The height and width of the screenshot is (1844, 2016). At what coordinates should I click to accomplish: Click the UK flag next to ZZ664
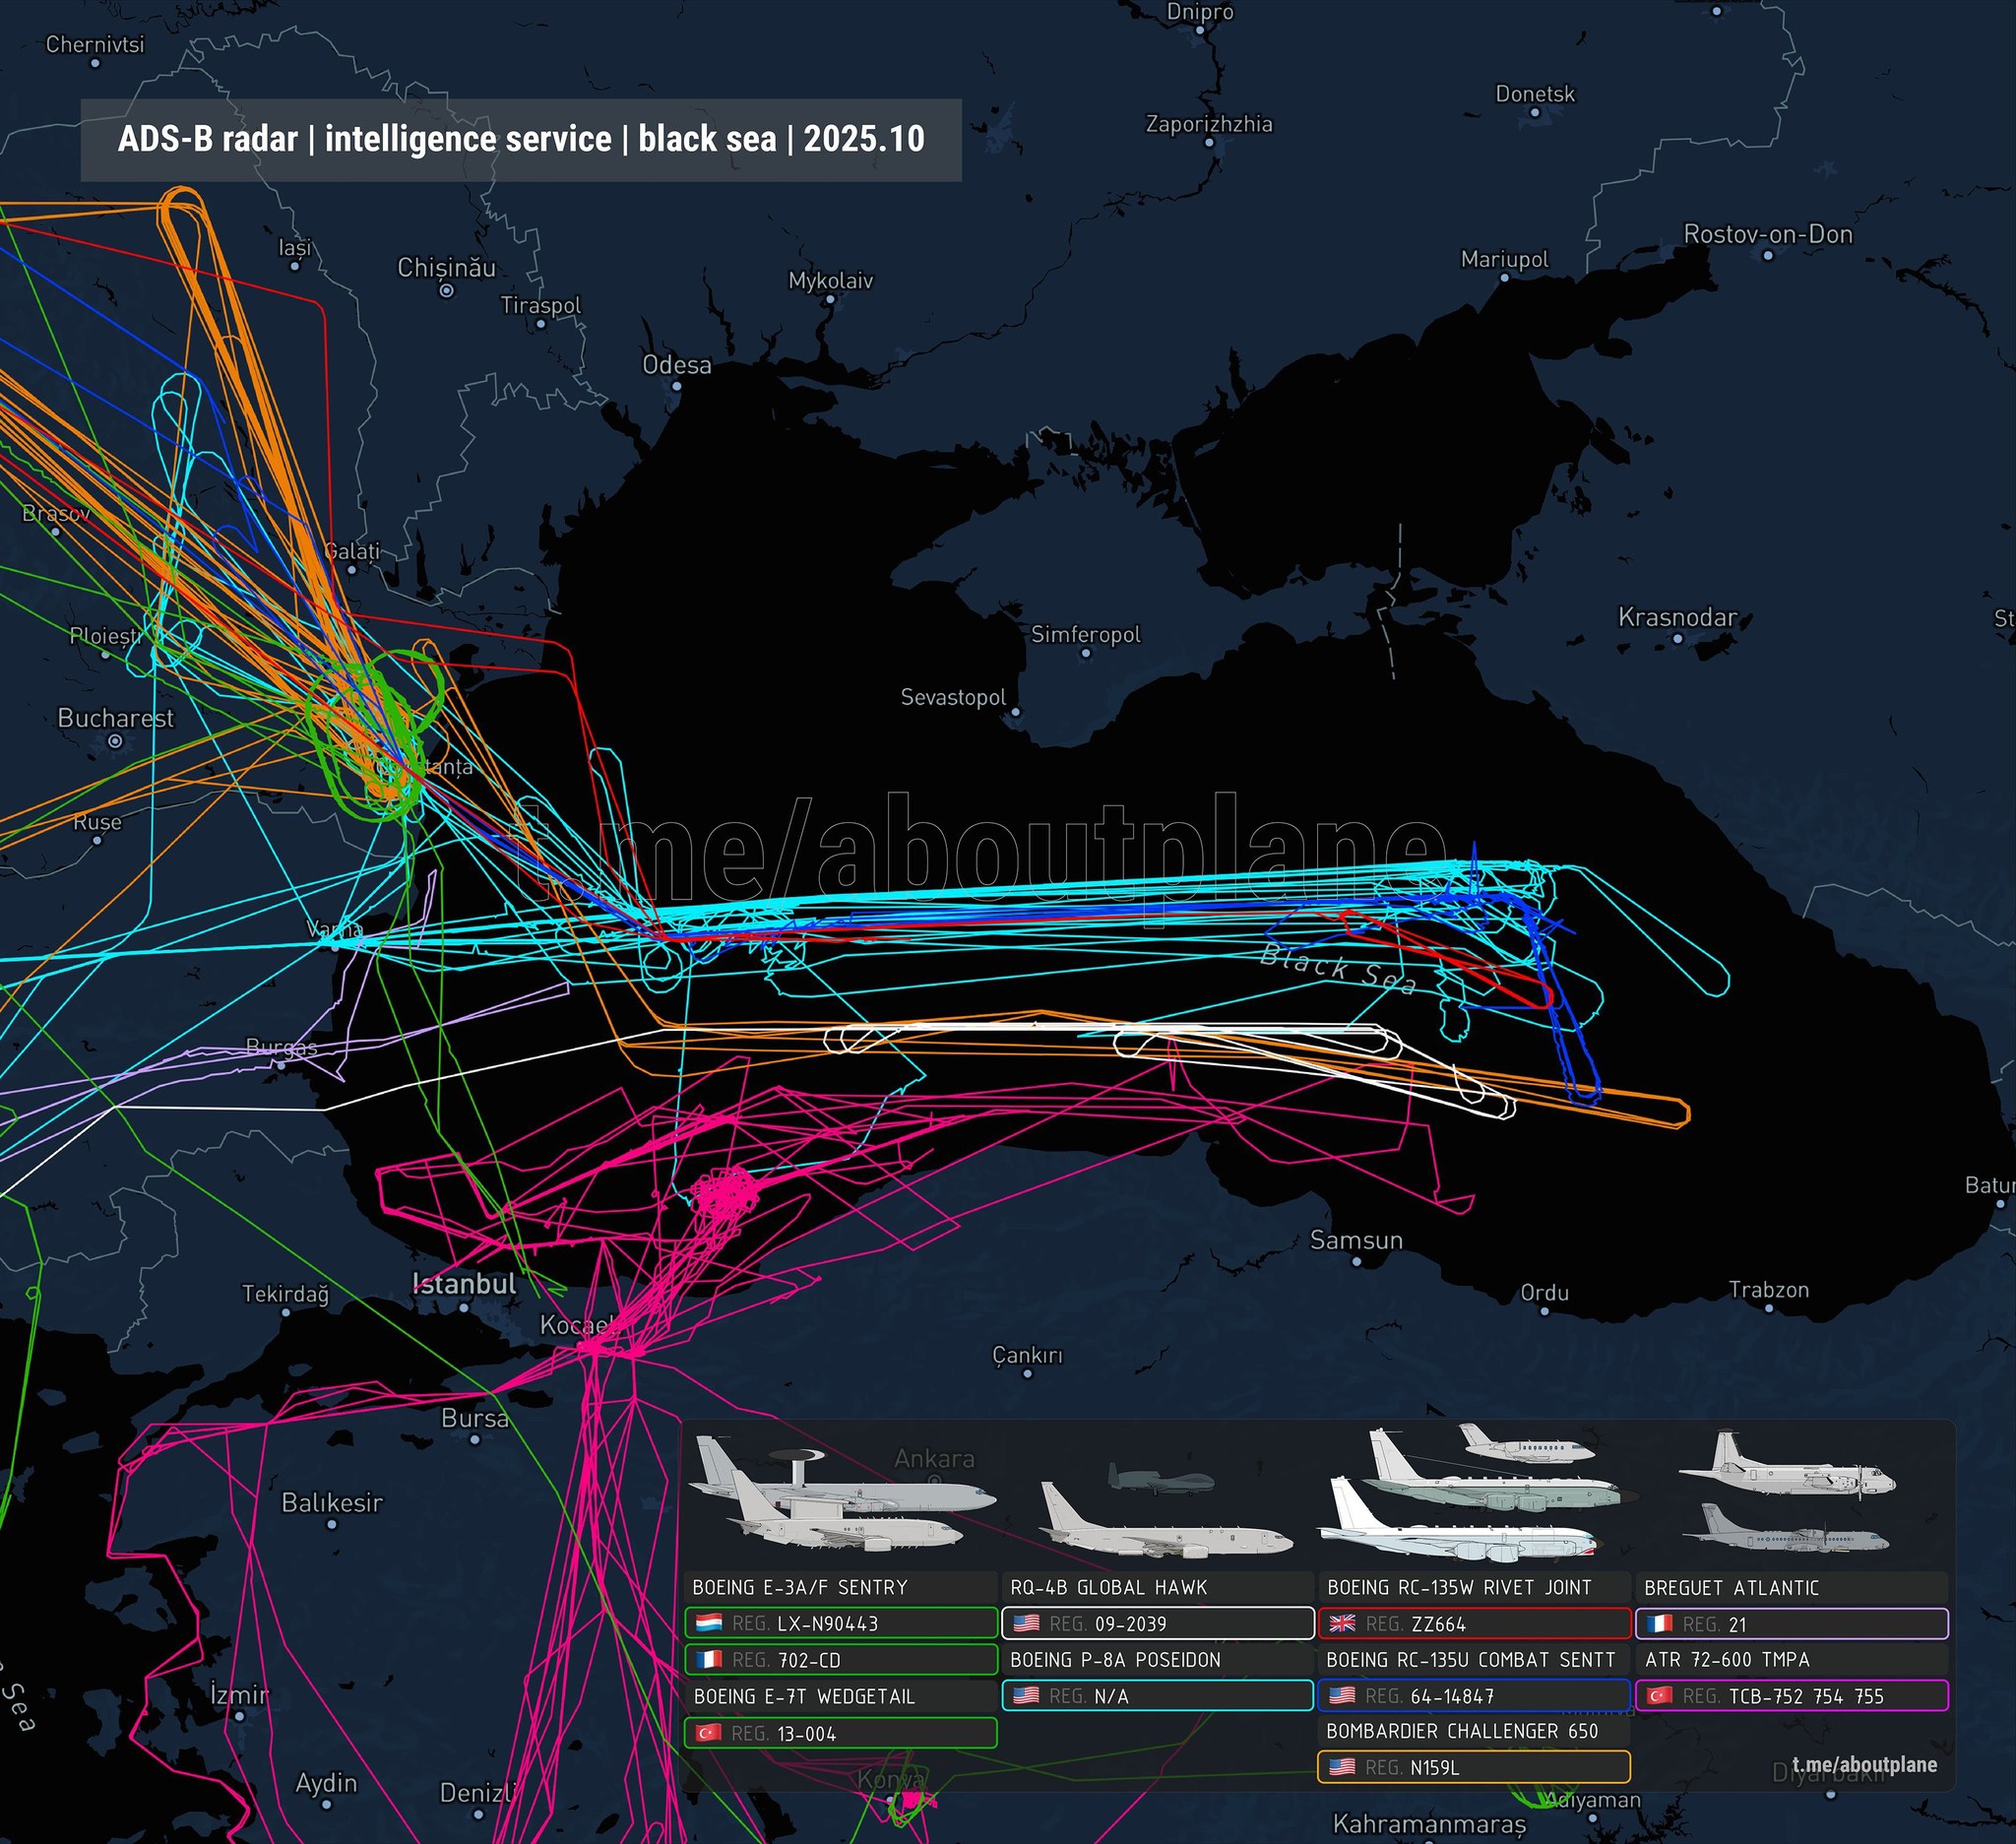(1342, 1623)
